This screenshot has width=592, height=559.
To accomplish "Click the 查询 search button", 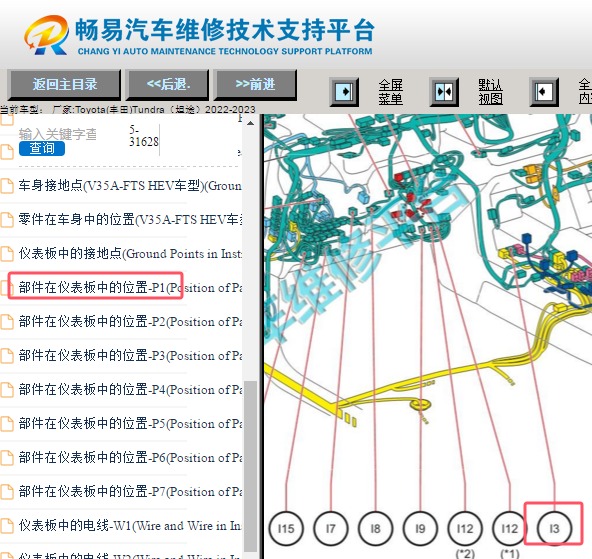I will (42, 148).
